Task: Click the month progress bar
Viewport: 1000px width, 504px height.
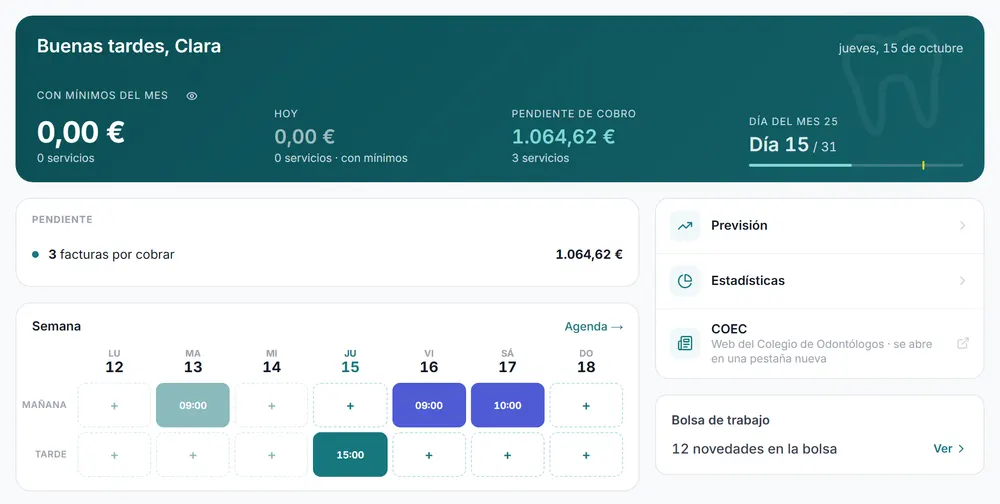Action: click(x=856, y=165)
